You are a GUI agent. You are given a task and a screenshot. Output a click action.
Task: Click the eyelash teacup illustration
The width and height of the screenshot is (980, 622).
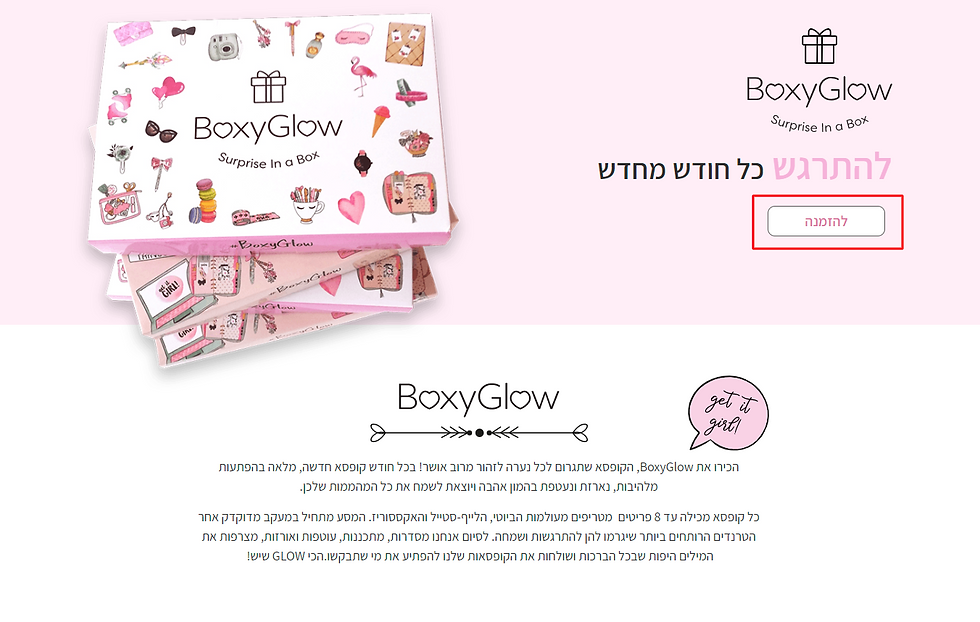308,203
